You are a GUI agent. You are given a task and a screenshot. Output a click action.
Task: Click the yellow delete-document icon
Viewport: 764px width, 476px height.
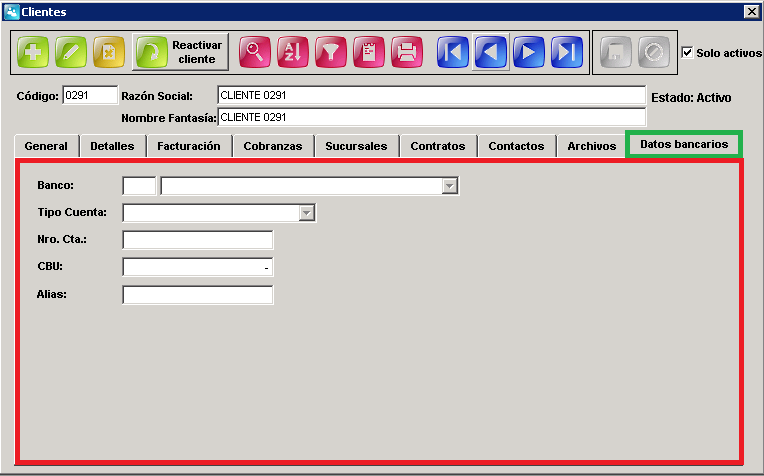coord(109,52)
